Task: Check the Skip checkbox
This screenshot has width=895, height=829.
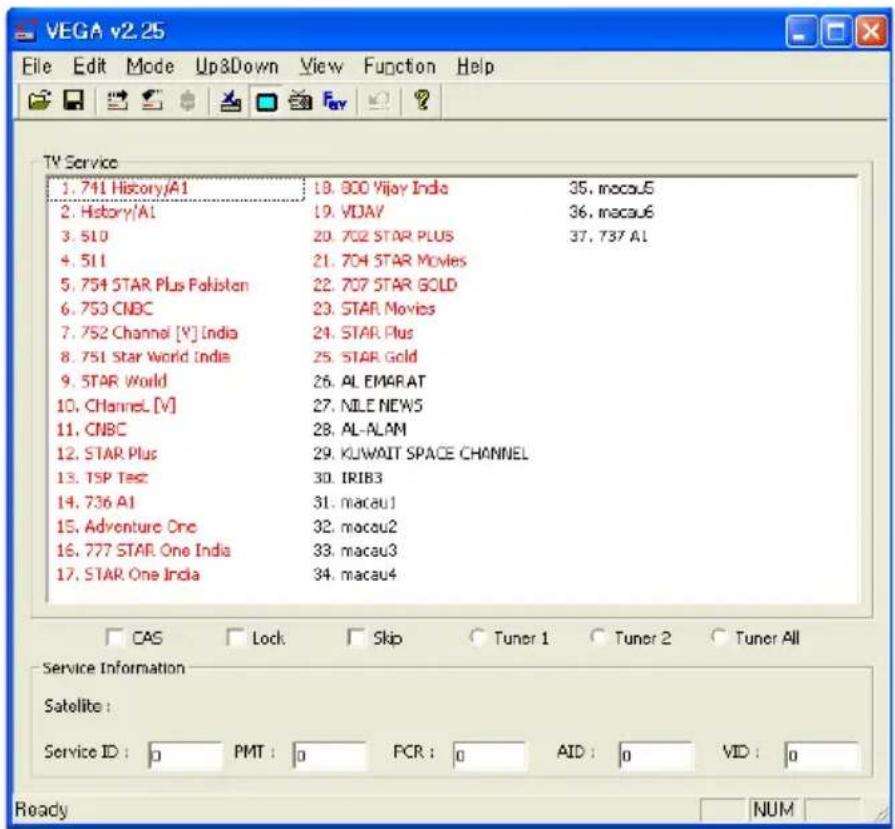Action: coord(356,637)
